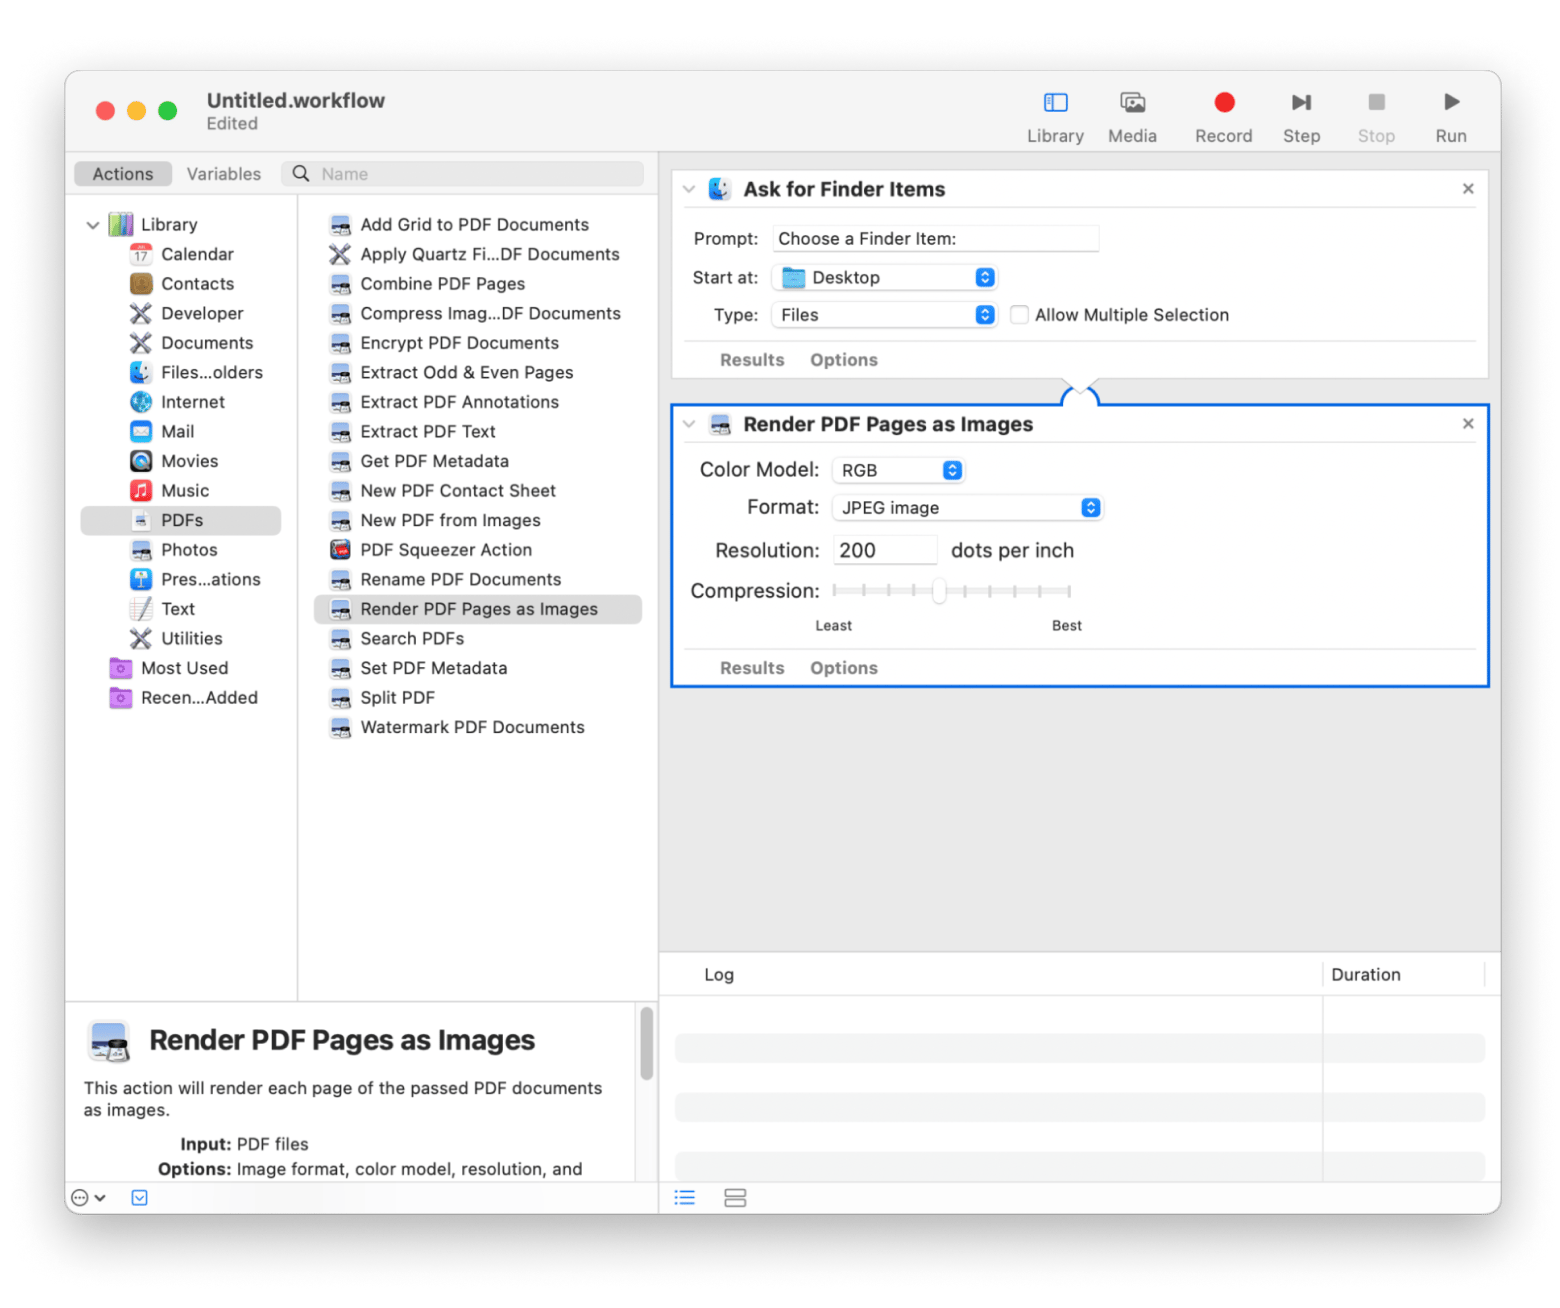Switch to the Variables tab
The width and height of the screenshot is (1560, 1308).
[x=223, y=174]
